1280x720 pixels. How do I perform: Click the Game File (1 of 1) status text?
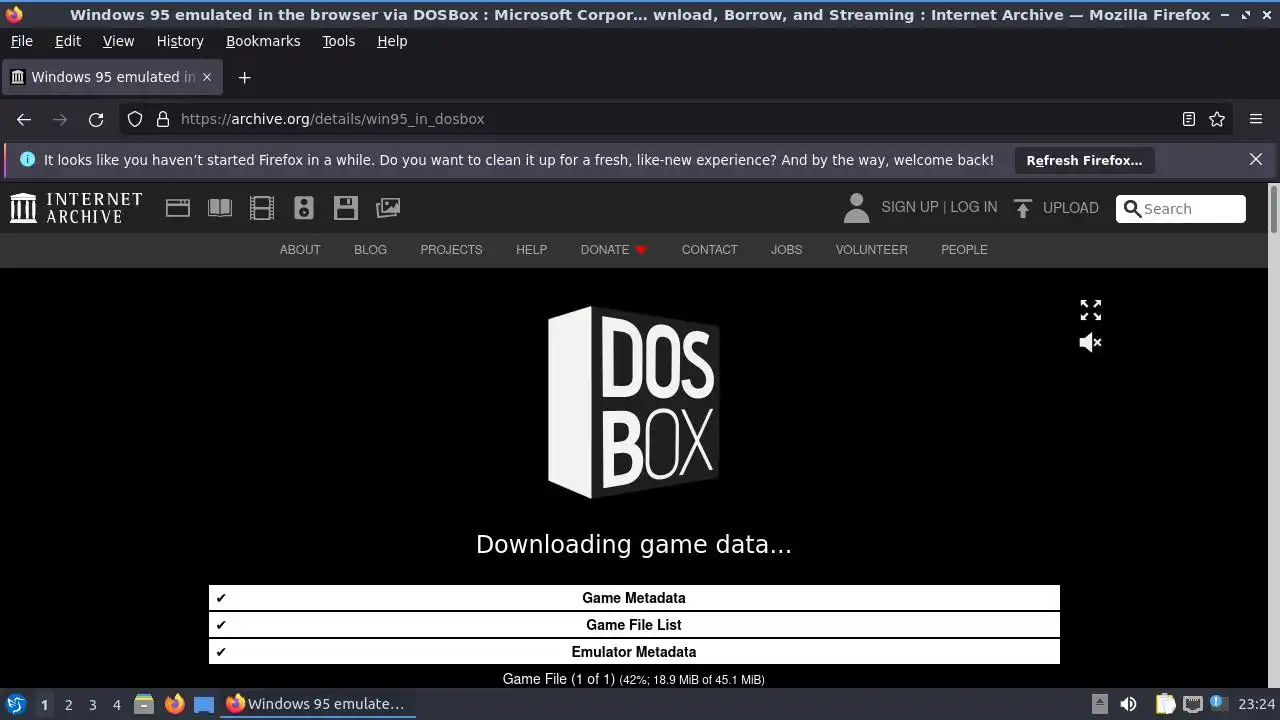(x=634, y=679)
